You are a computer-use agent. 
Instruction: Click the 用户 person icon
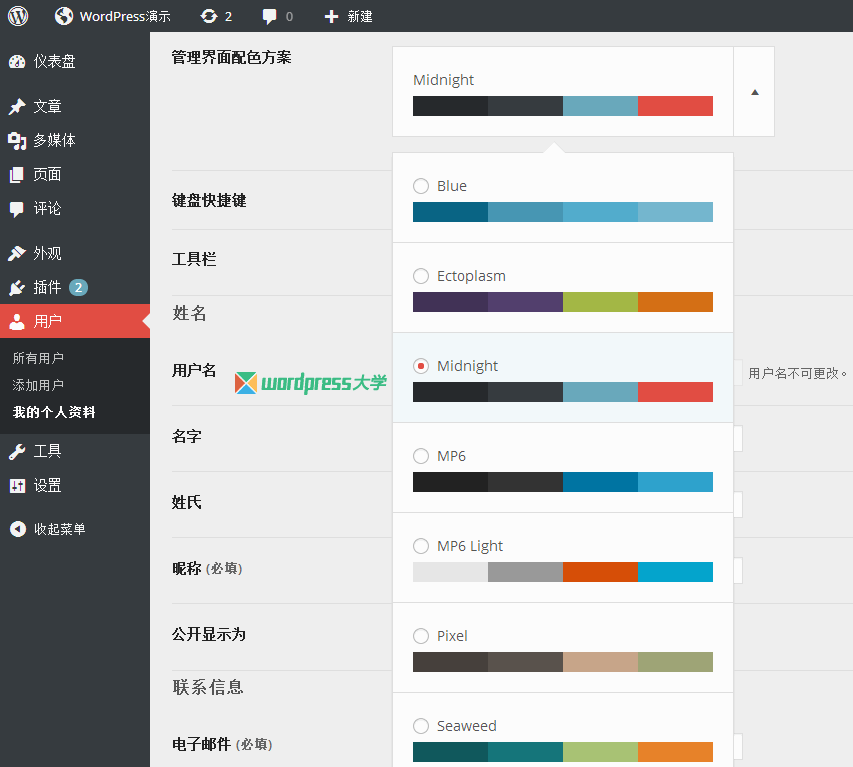[x=17, y=321]
